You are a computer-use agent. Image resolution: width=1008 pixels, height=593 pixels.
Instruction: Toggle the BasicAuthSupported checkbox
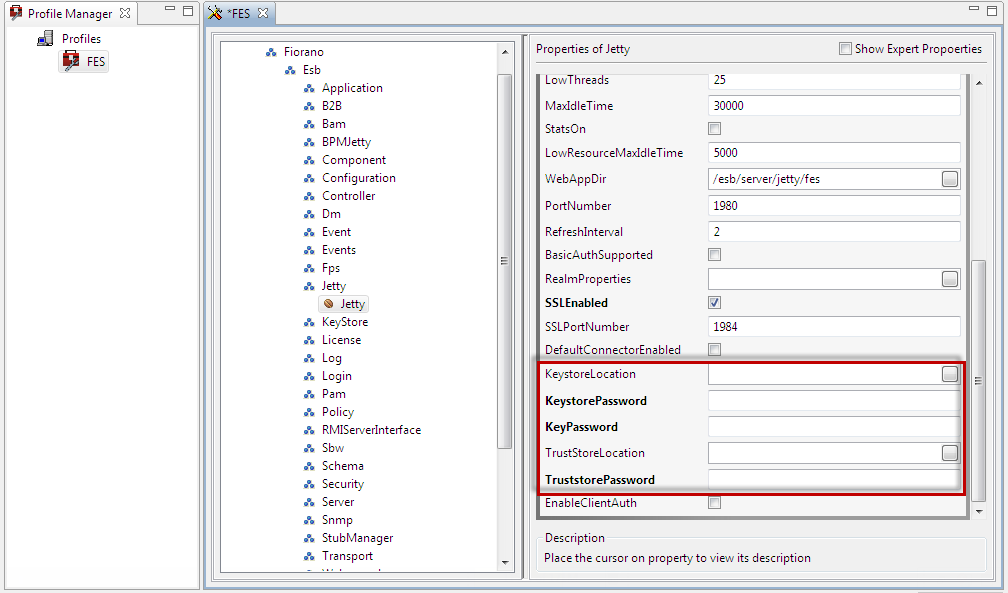714,255
